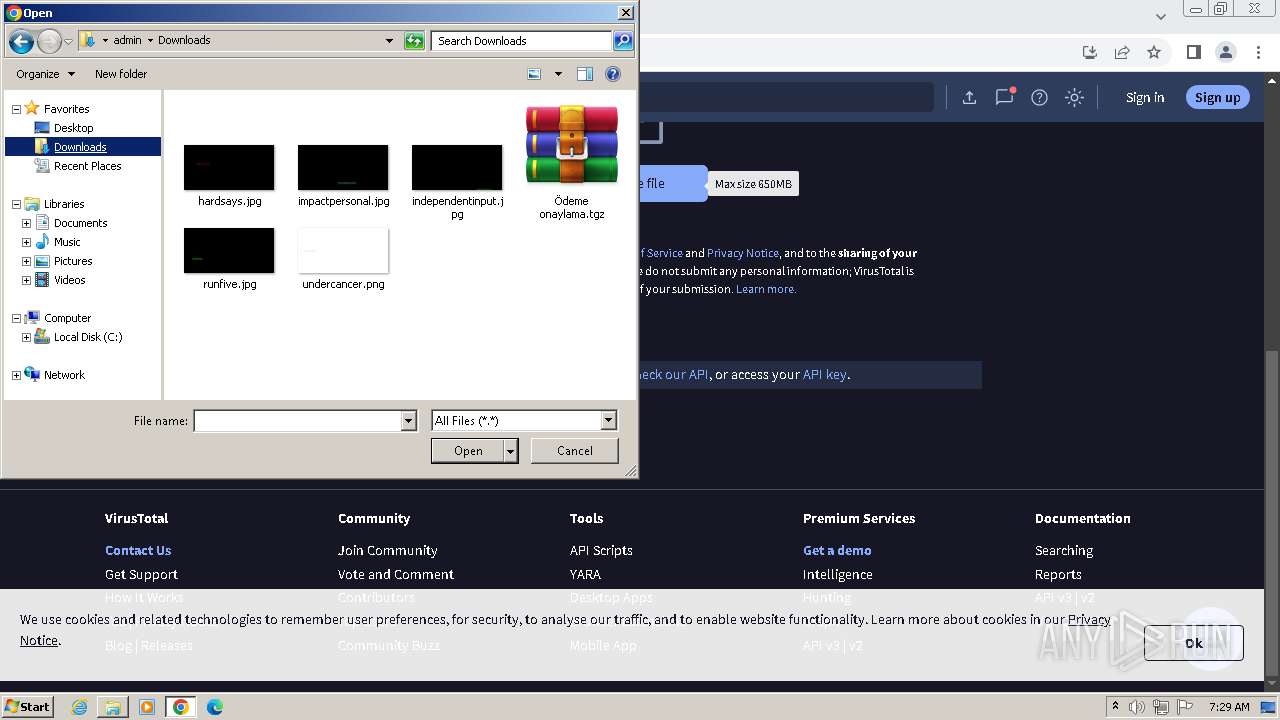Toggle the VirusTotal light/dark theme icon

[x=1074, y=97]
